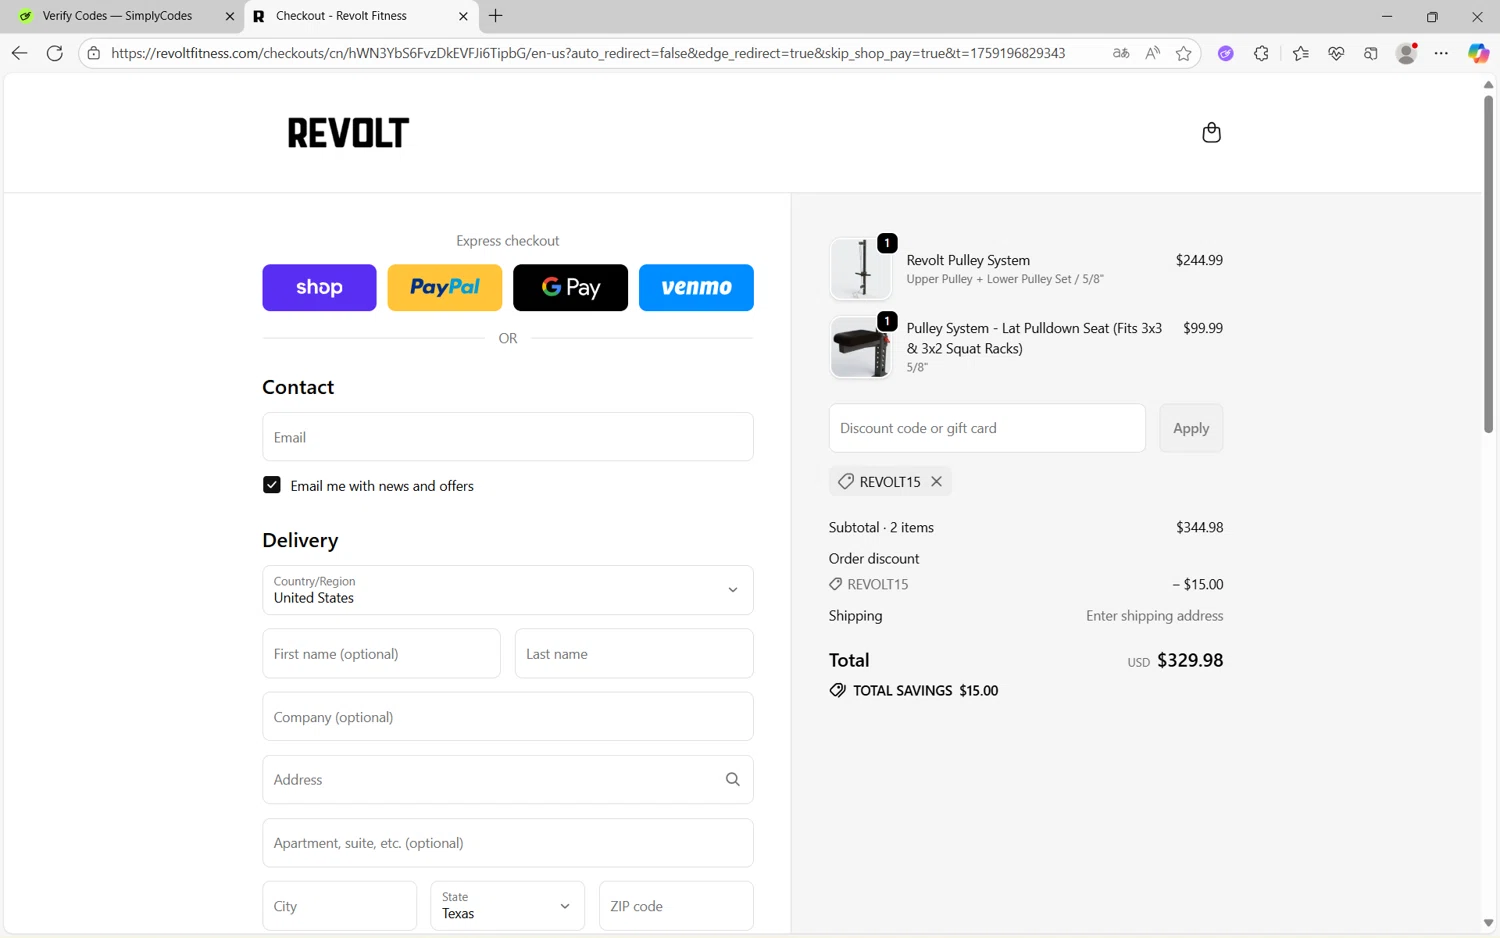Click the First name field
The height and width of the screenshot is (938, 1500).
(382, 654)
